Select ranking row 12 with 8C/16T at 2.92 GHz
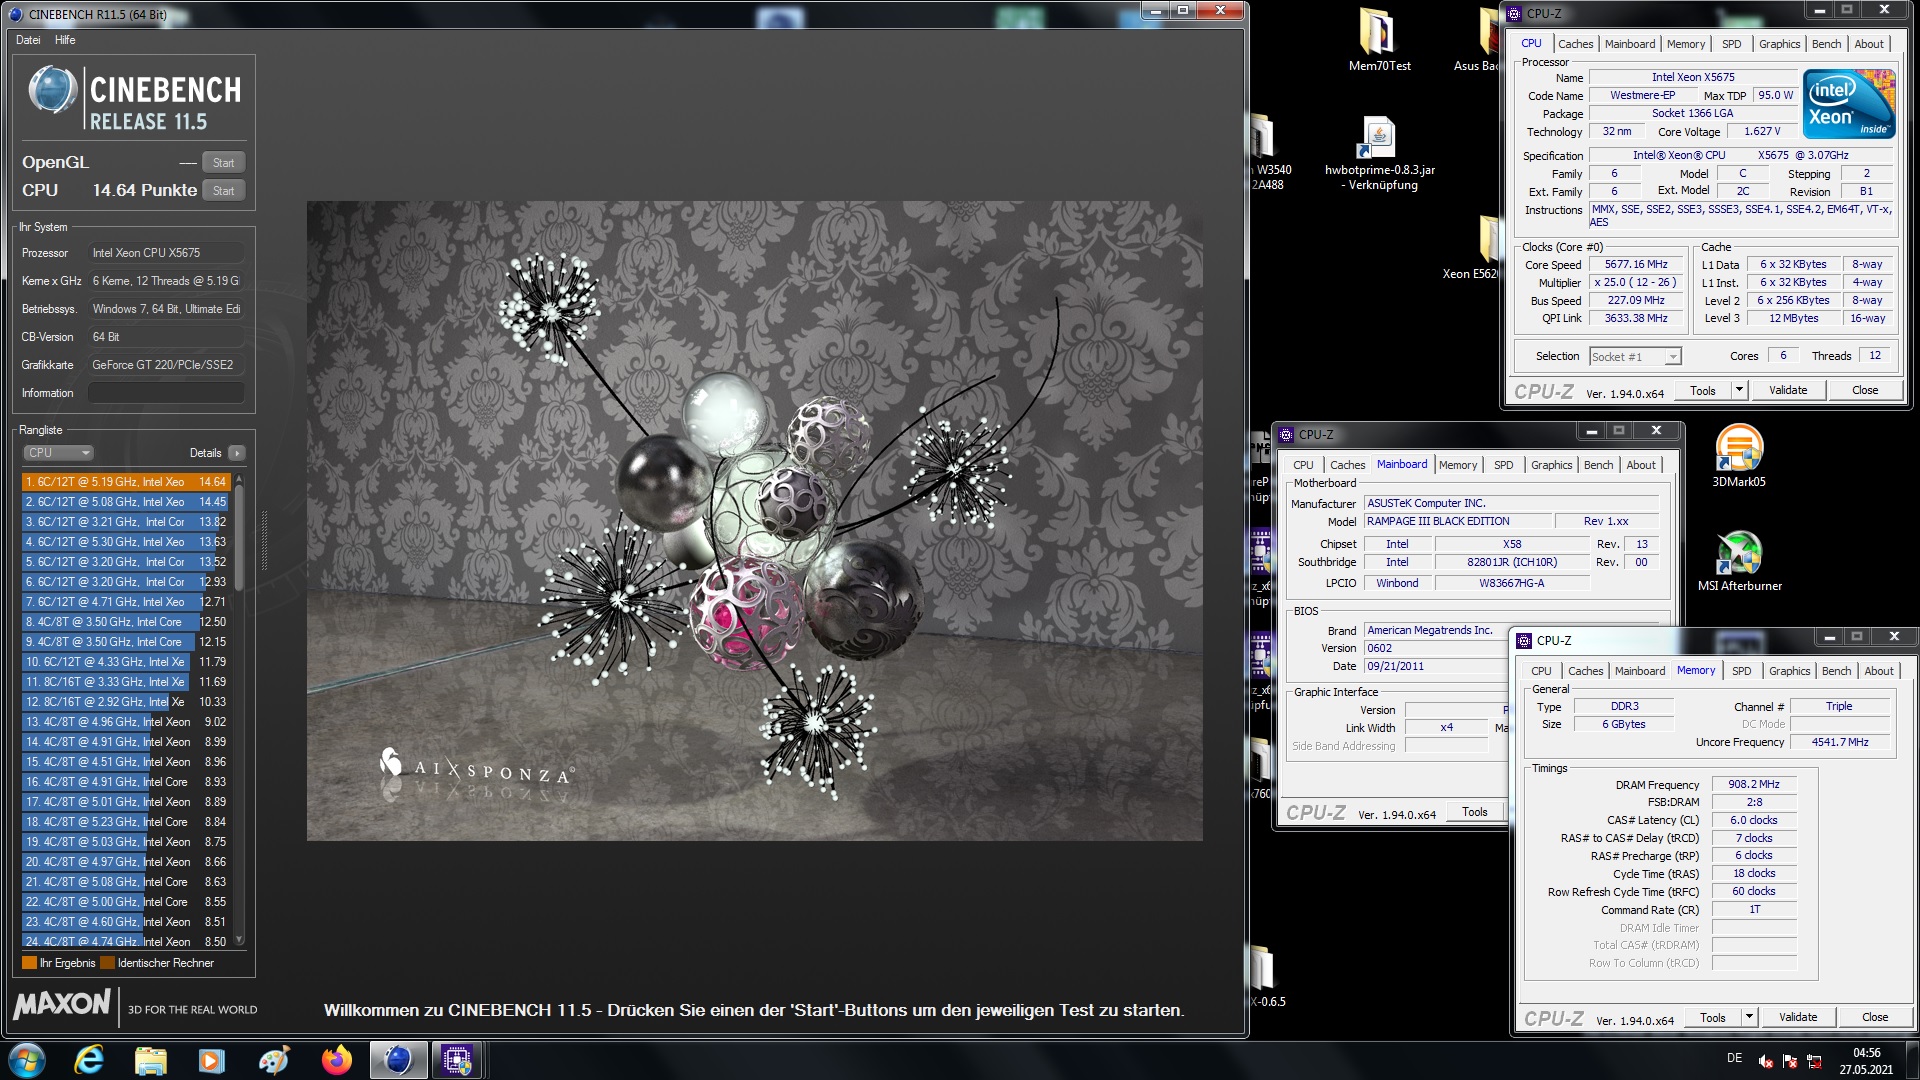The image size is (1920, 1080). coord(127,702)
